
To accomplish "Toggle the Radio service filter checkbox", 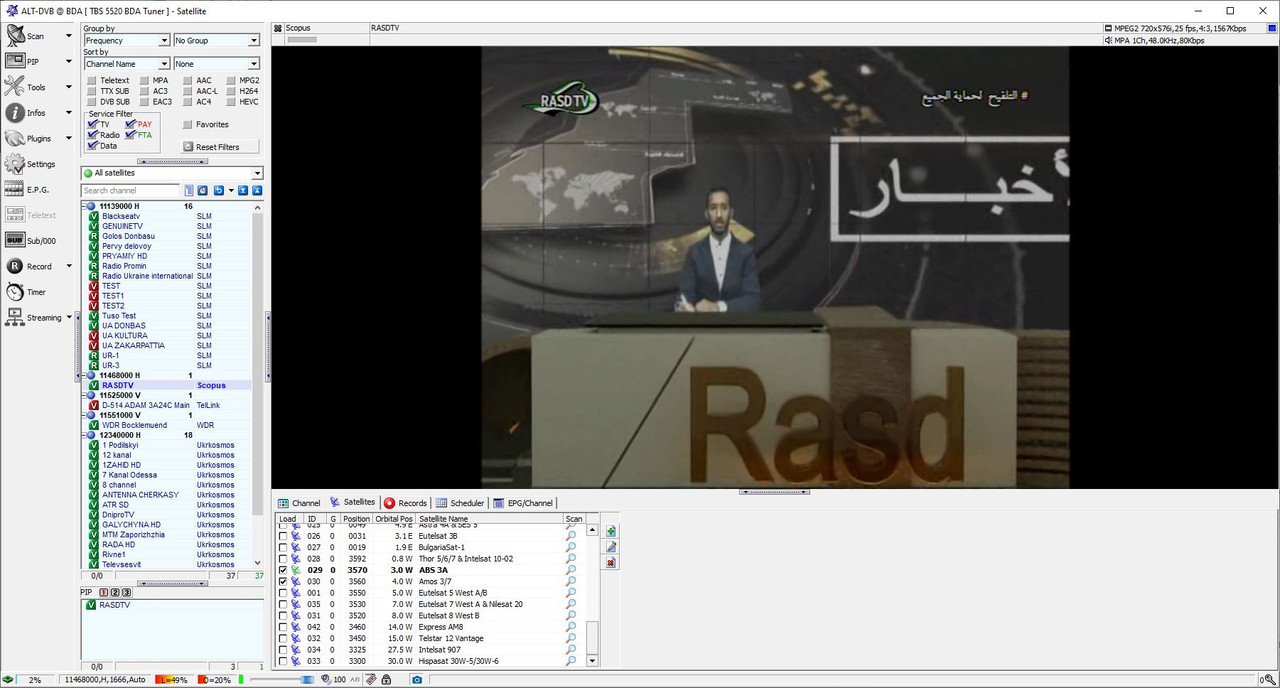I will [x=93, y=135].
